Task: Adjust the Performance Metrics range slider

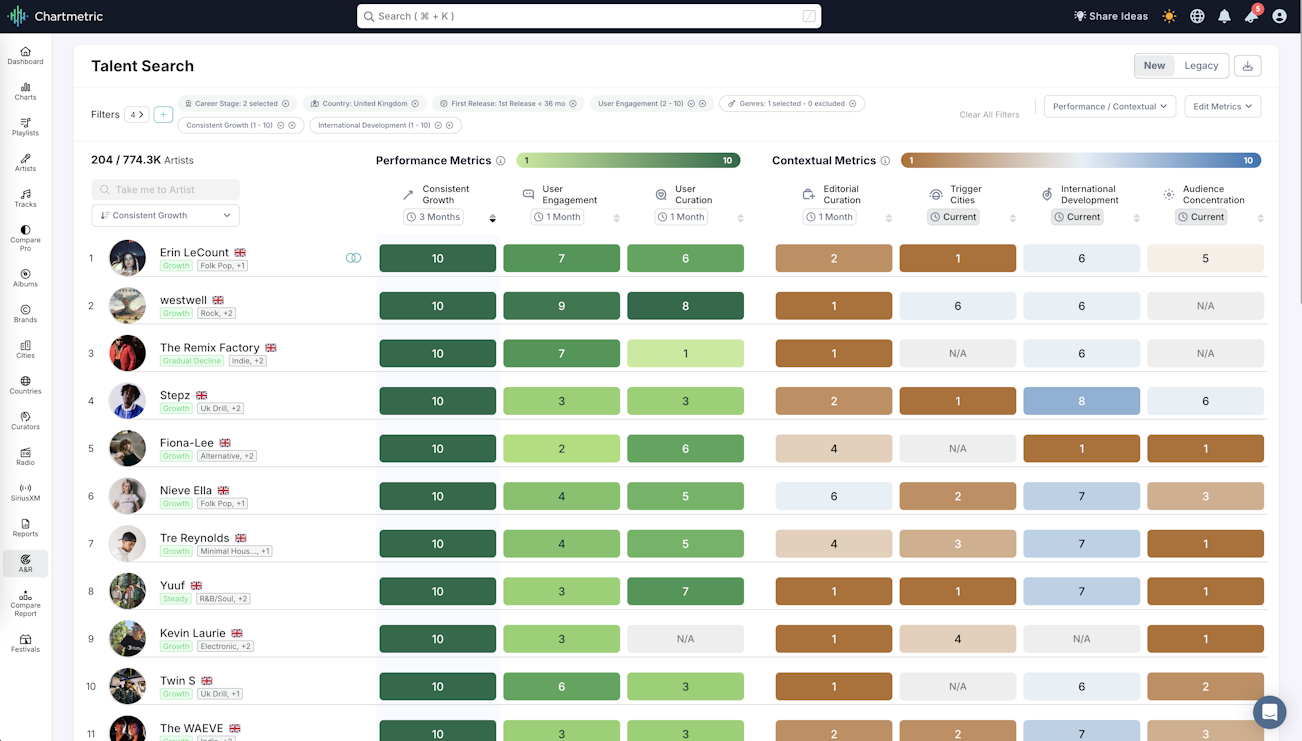Action: (628, 160)
